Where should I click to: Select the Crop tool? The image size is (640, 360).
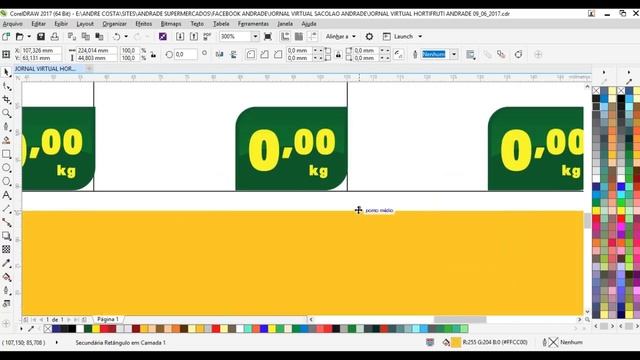point(7,100)
